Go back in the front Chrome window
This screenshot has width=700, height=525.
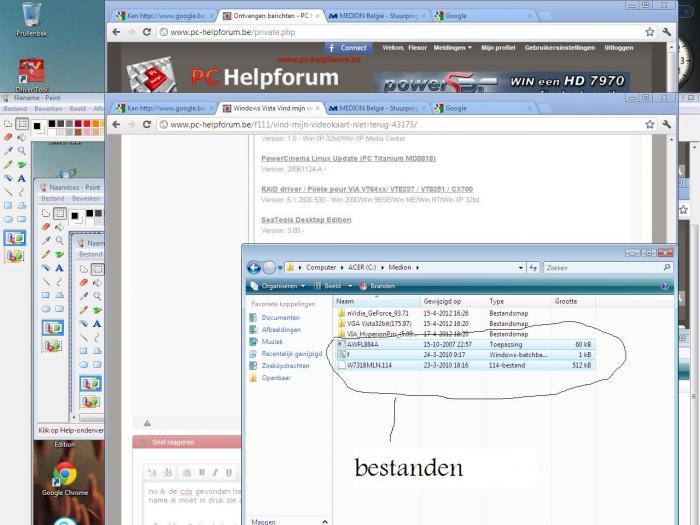point(117,125)
